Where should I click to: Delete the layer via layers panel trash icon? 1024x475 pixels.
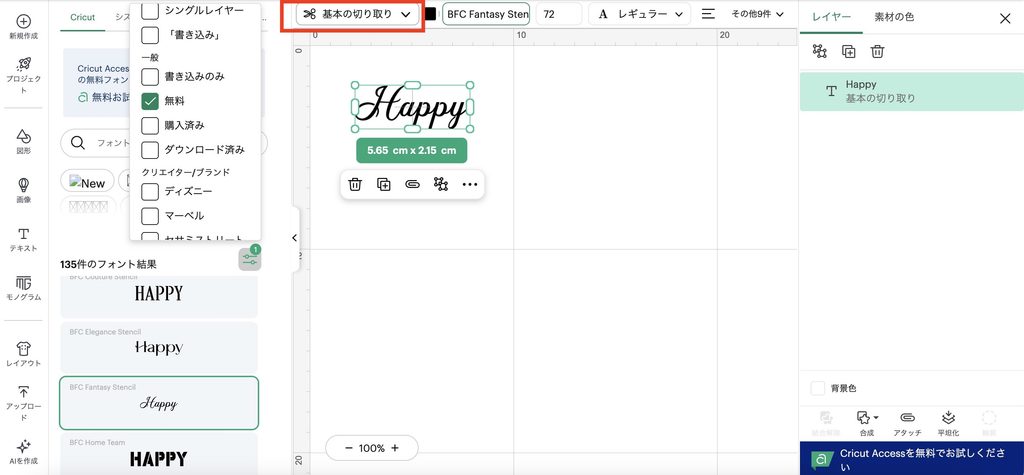[877, 52]
